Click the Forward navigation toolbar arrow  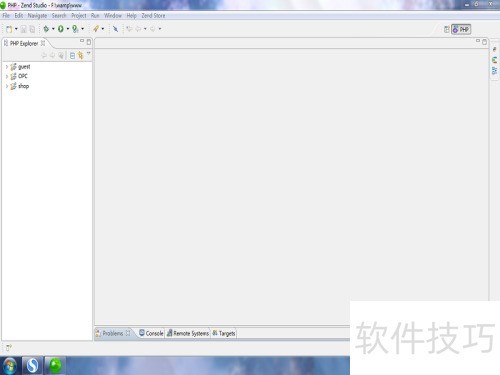153,29
